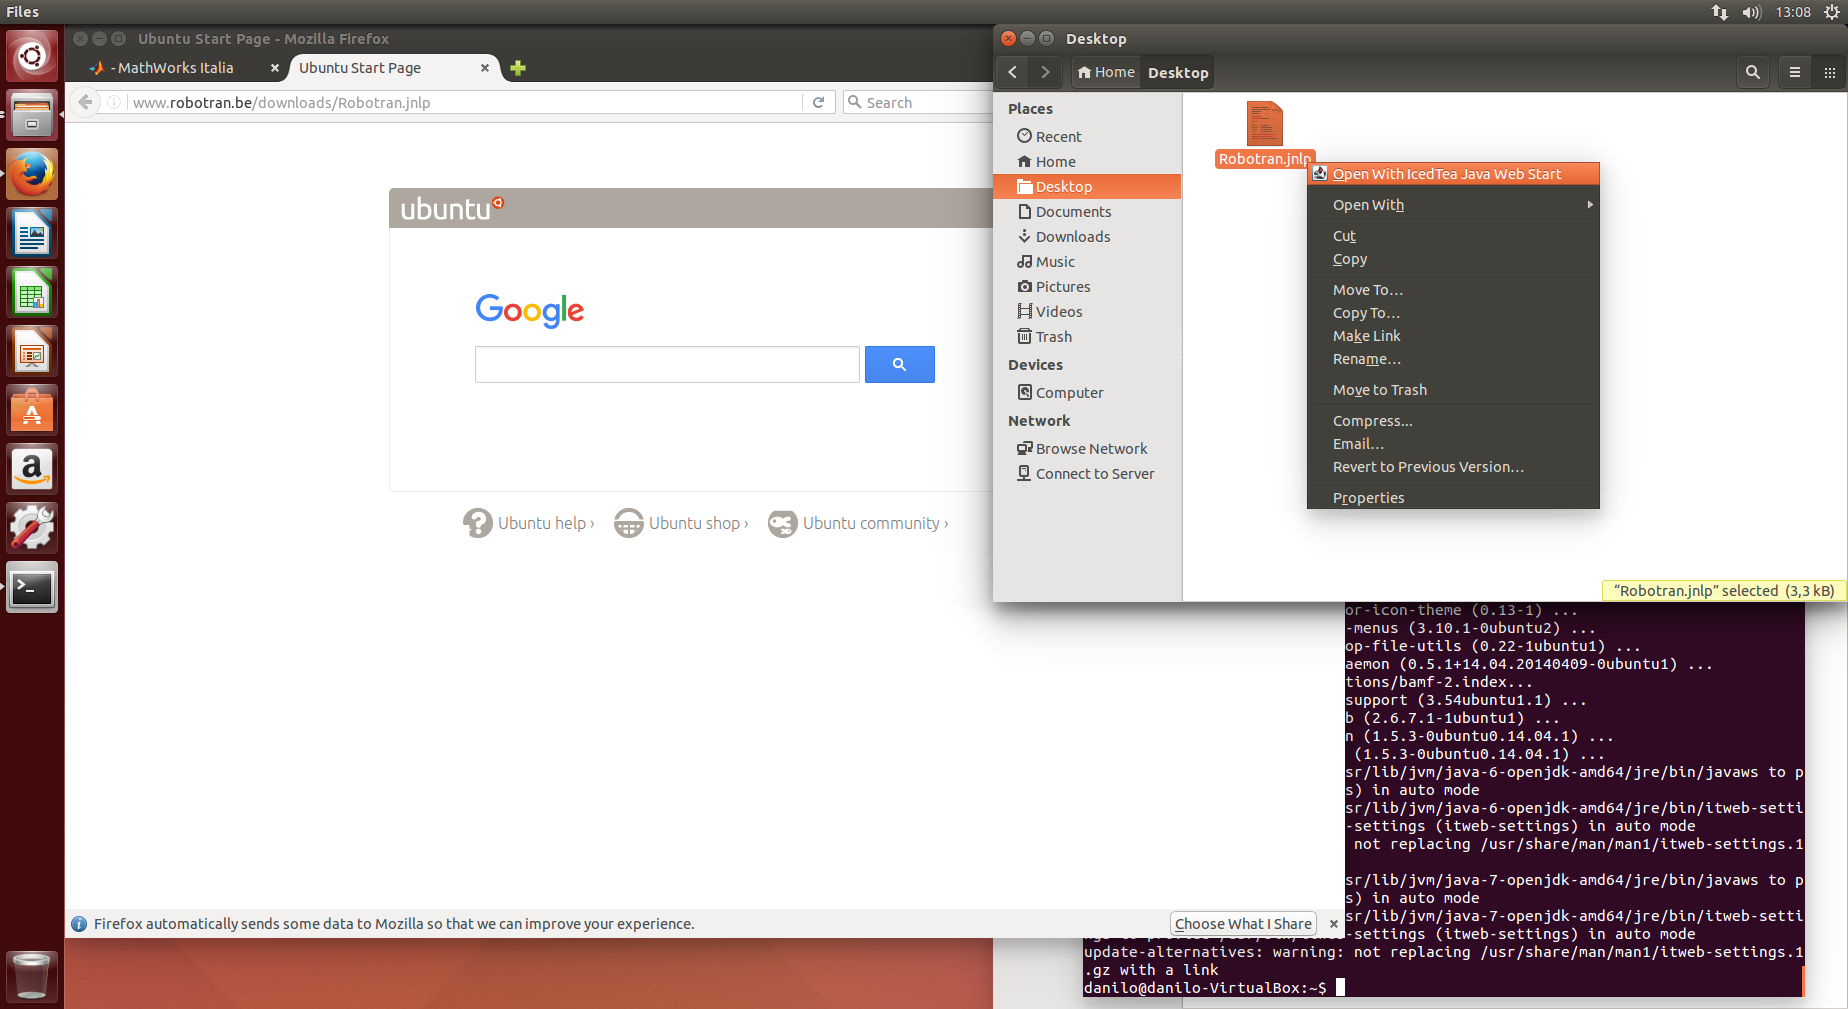Open Pictures in Places sidebar

click(1087, 287)
